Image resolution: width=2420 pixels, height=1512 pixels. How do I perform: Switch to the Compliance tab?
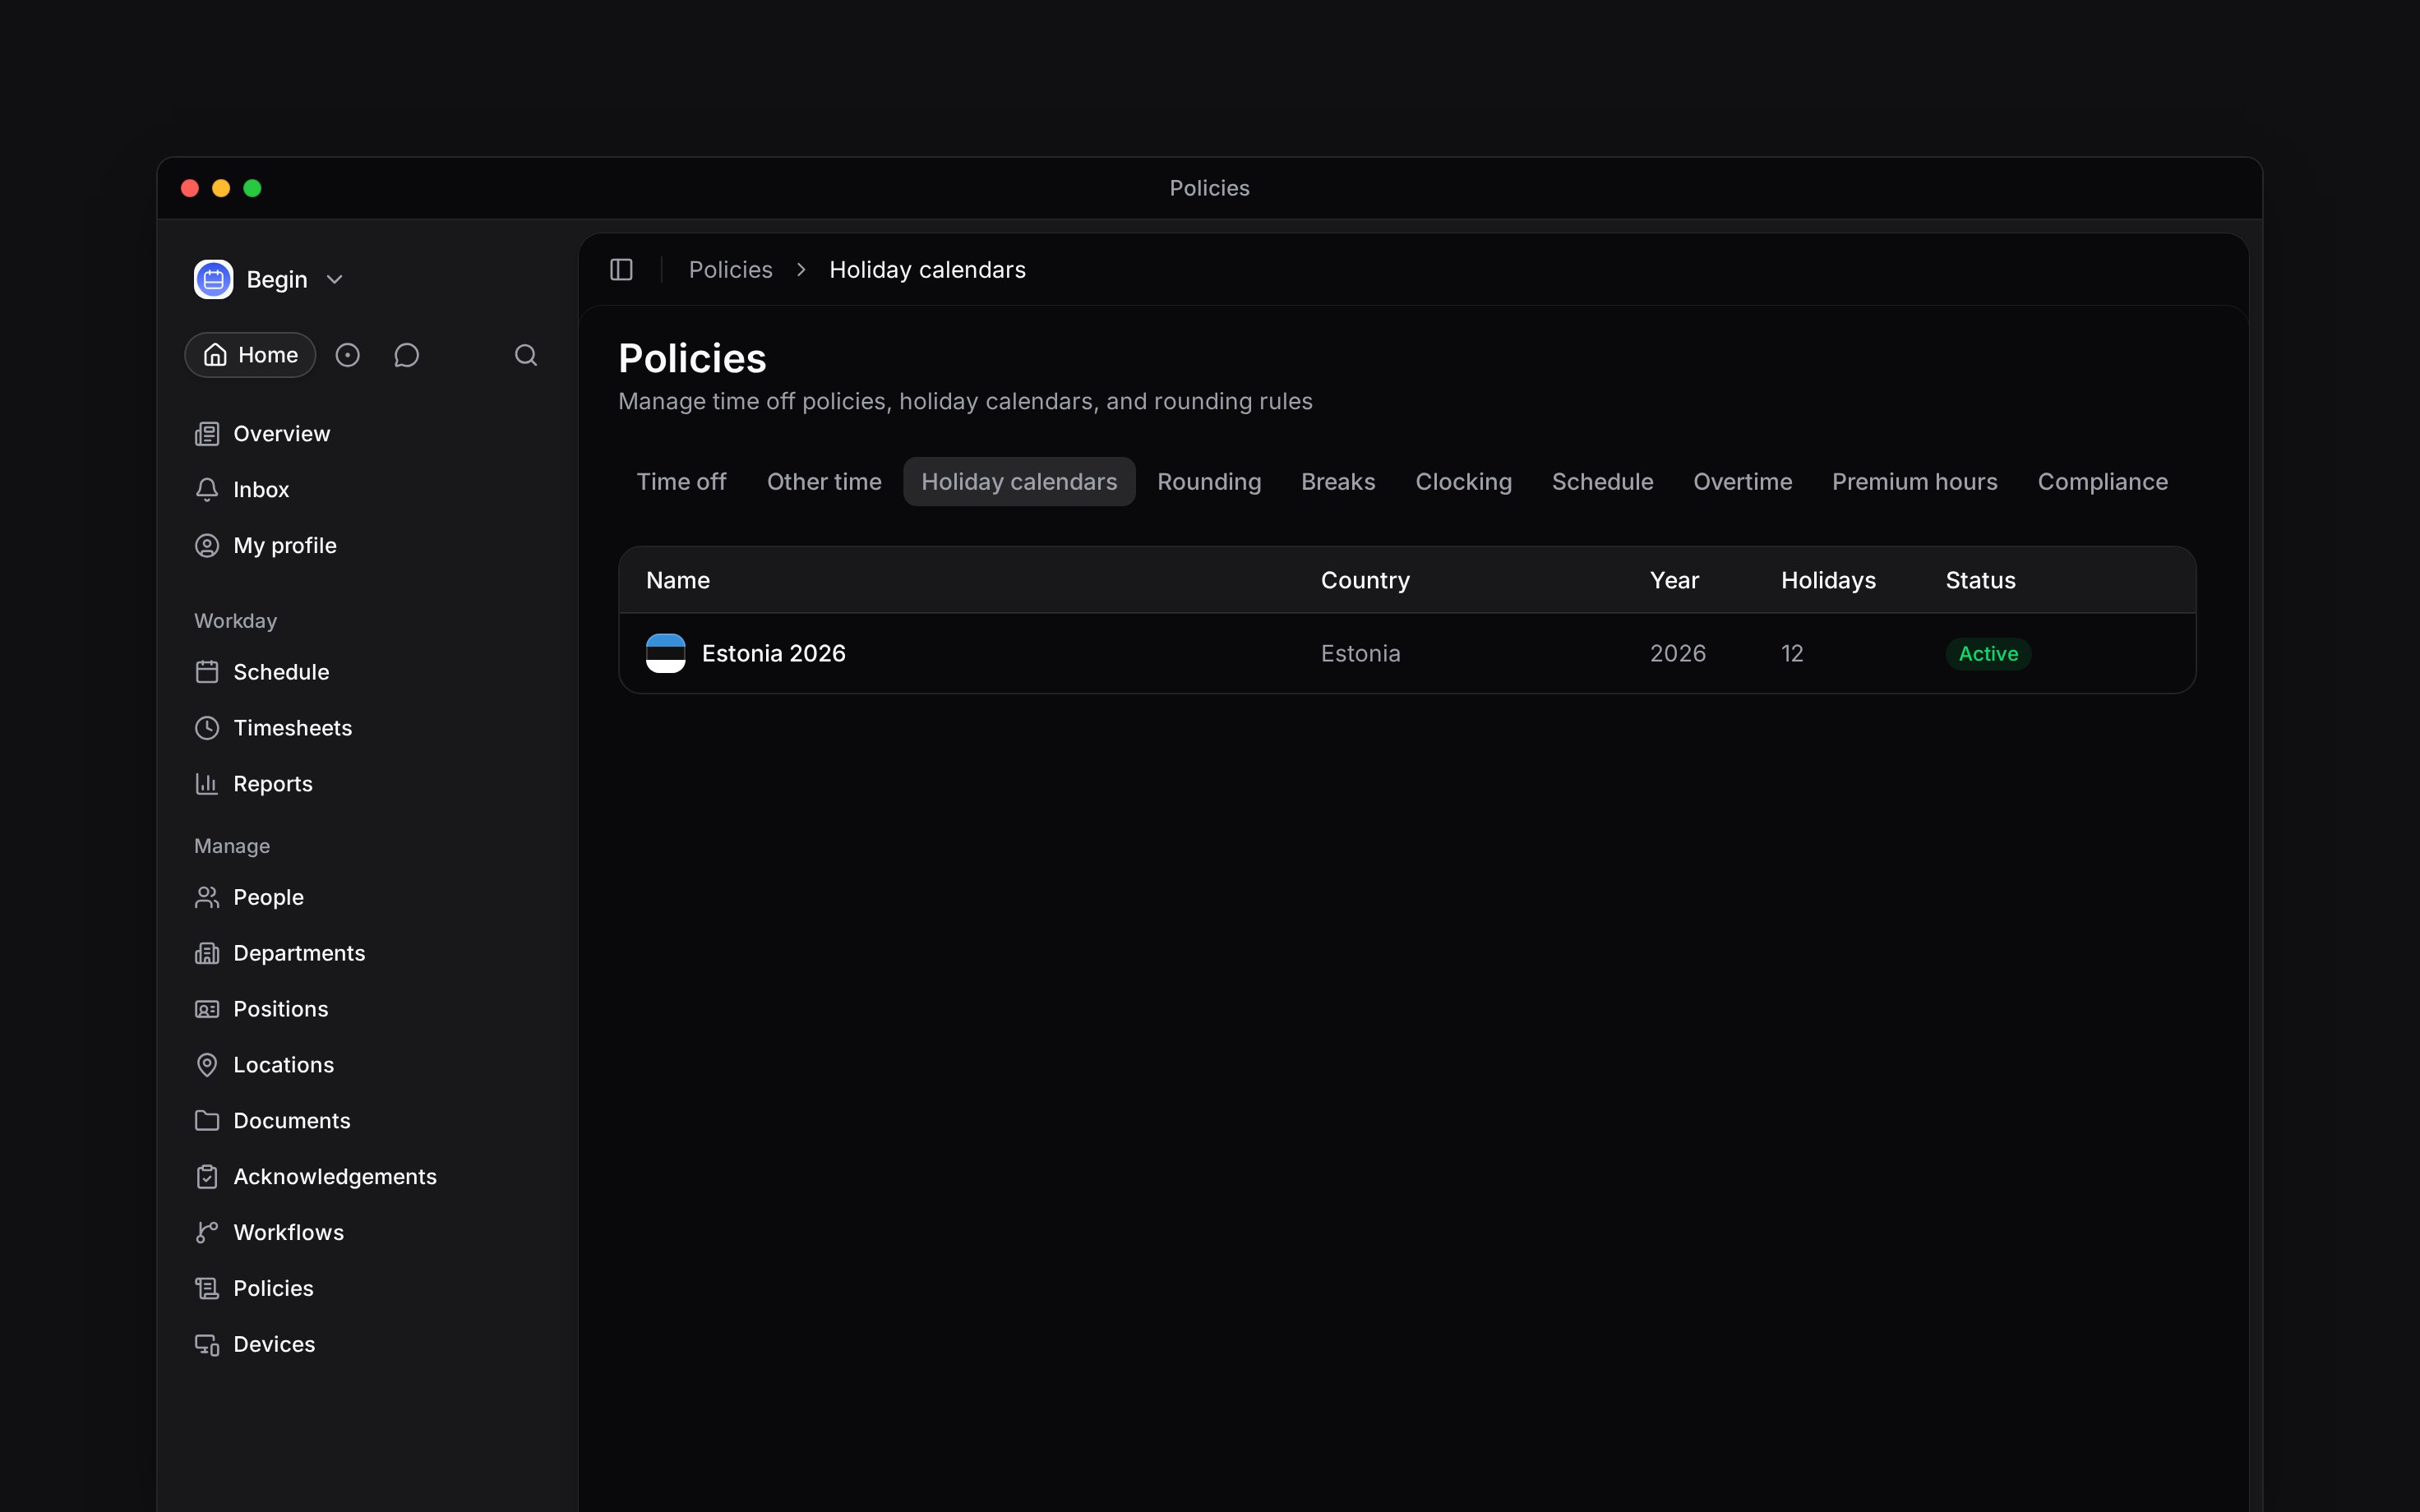pos(2102,482)
